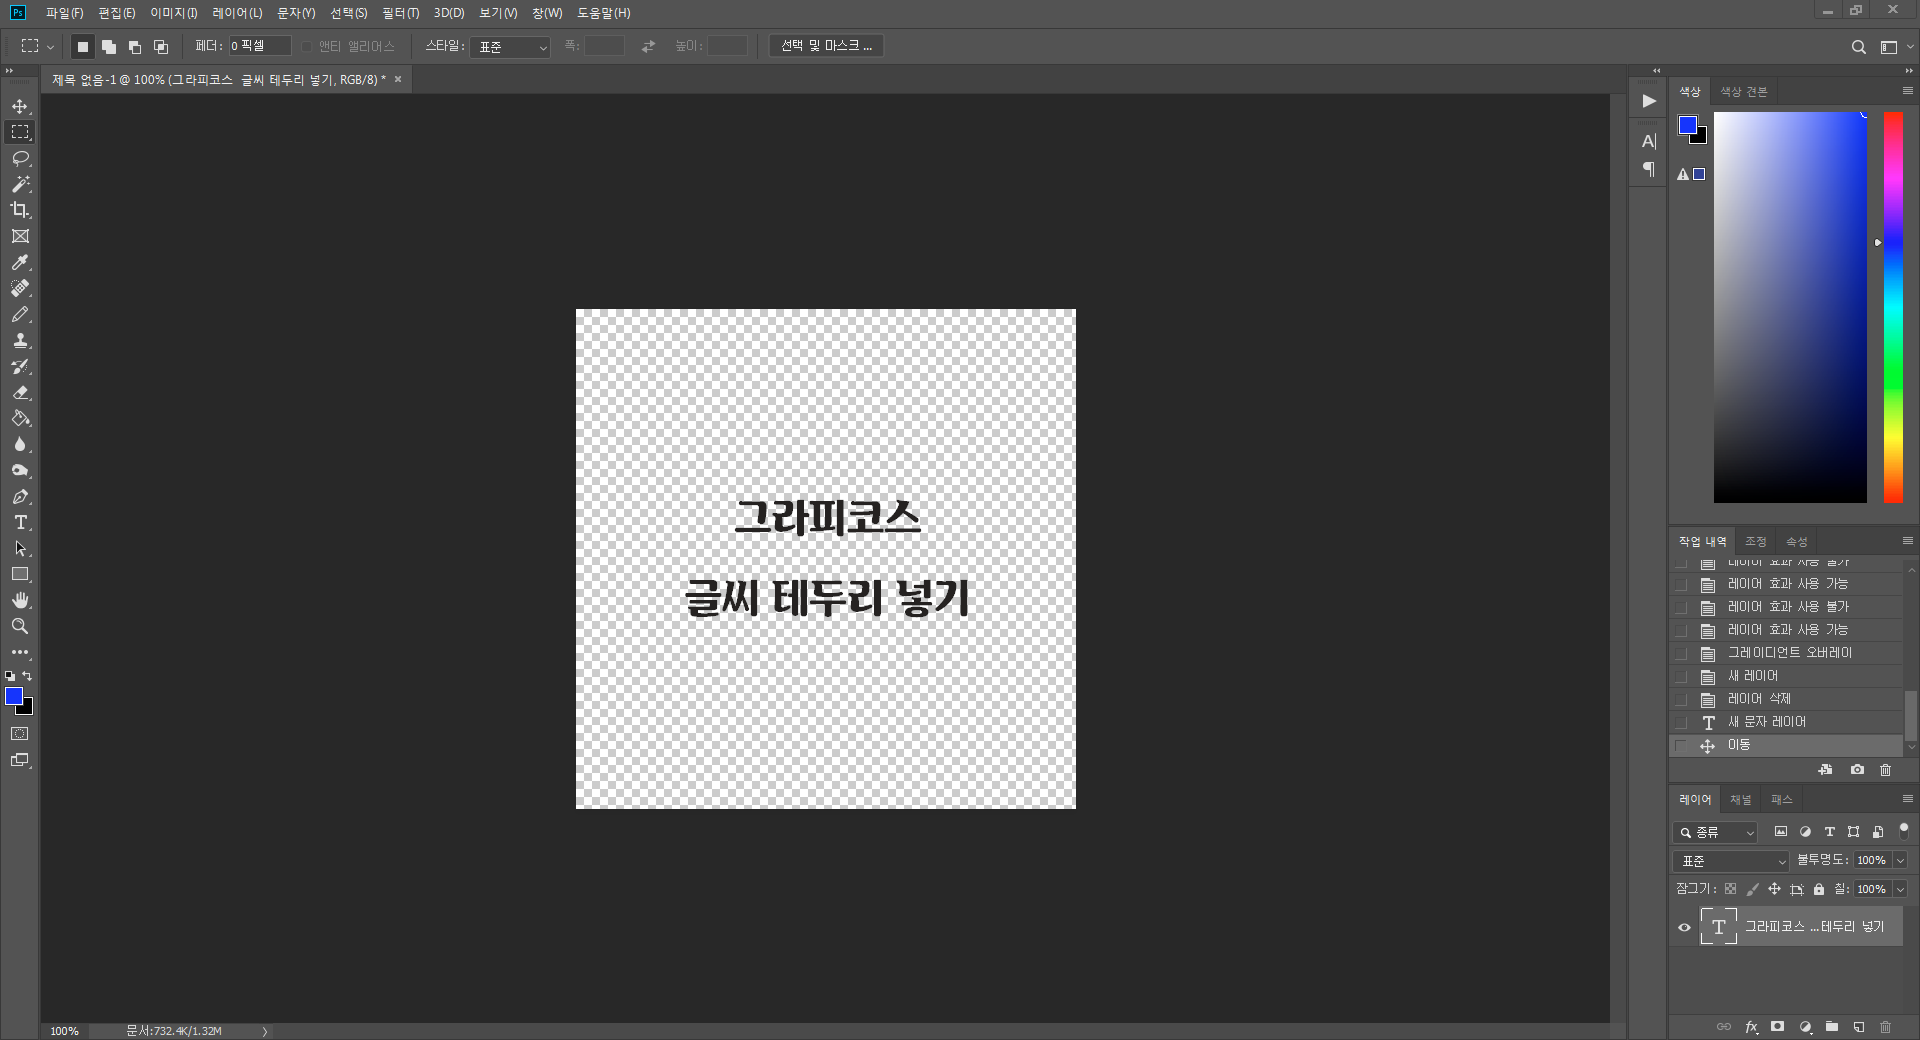Screen dimensions: 1920x1040
Task: Select the Rectangle shape tool
Action: pyautogui.click(x=20, y=574)
